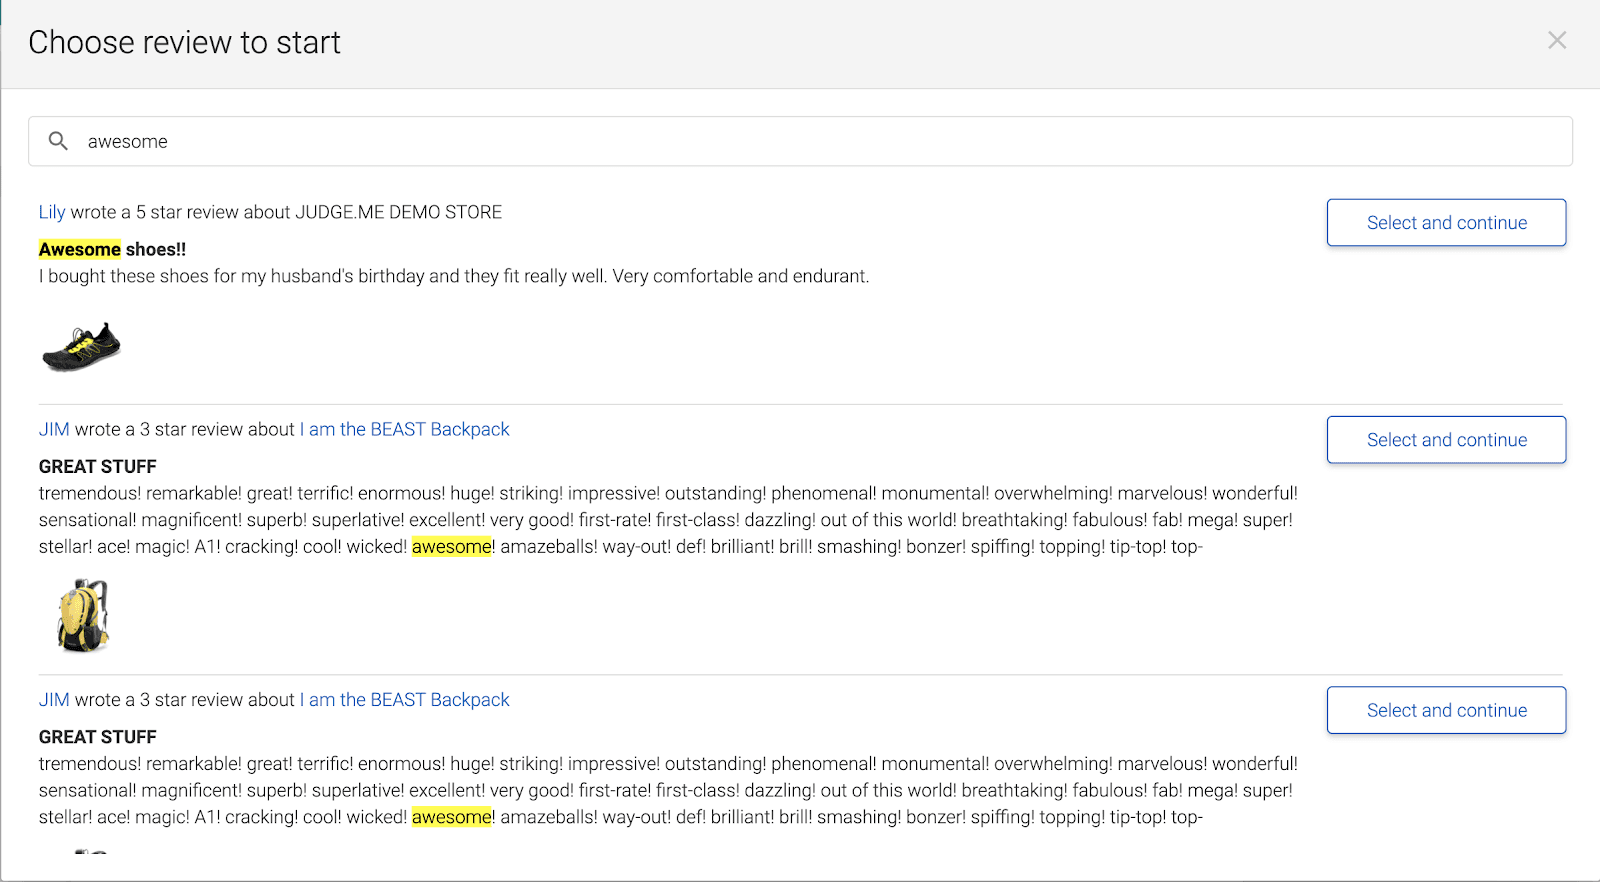This screenshot has height=882, width=1600.
Task: Click the highlighted "awesome" in the third review
Action: coord(452,817)
